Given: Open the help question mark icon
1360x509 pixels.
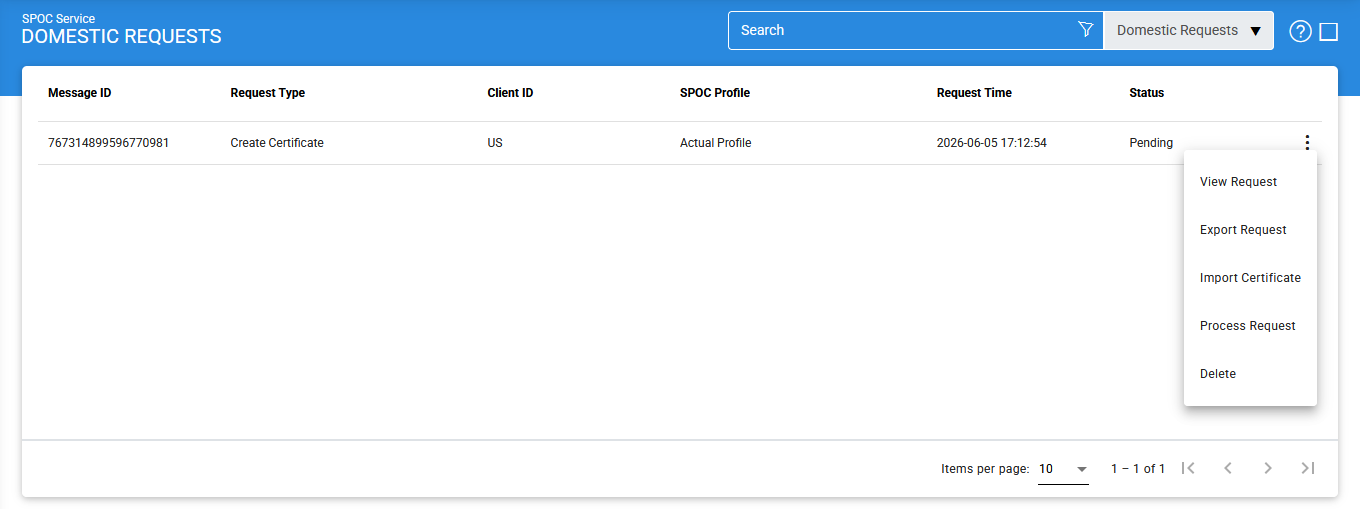Looking at the screenshot, I should pyautogui.click(x=1300, y=31).
